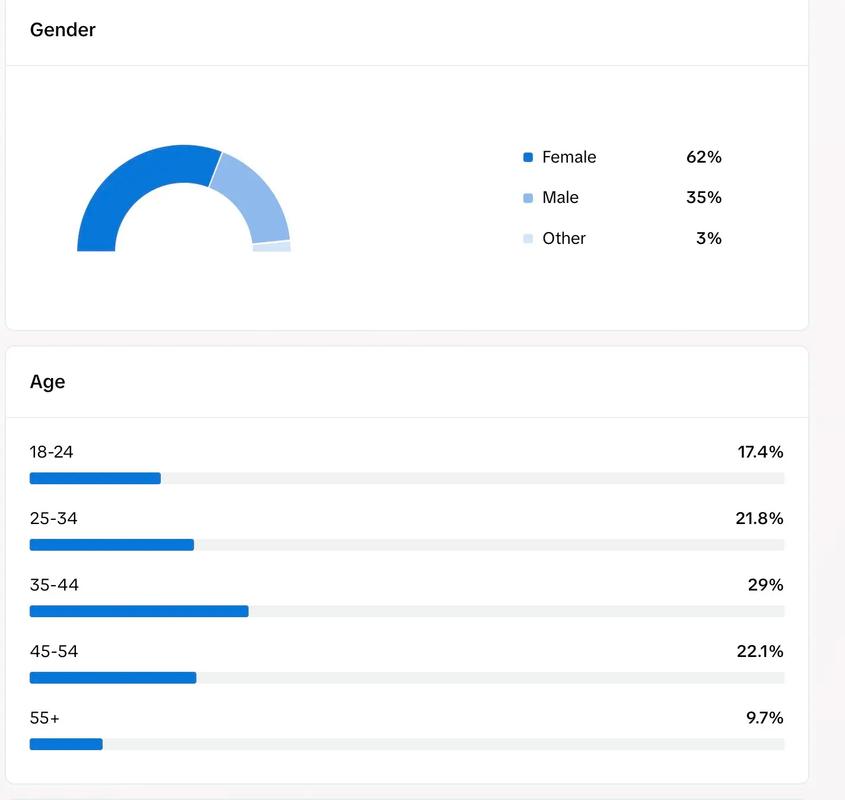This screenshot has height=800, width=845.
Task: Select the small Other segment of the chart
Action: [271, 247]
